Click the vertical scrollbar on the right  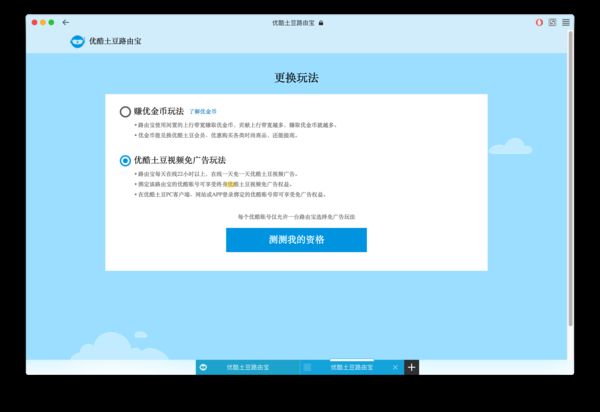pos(570,180)
